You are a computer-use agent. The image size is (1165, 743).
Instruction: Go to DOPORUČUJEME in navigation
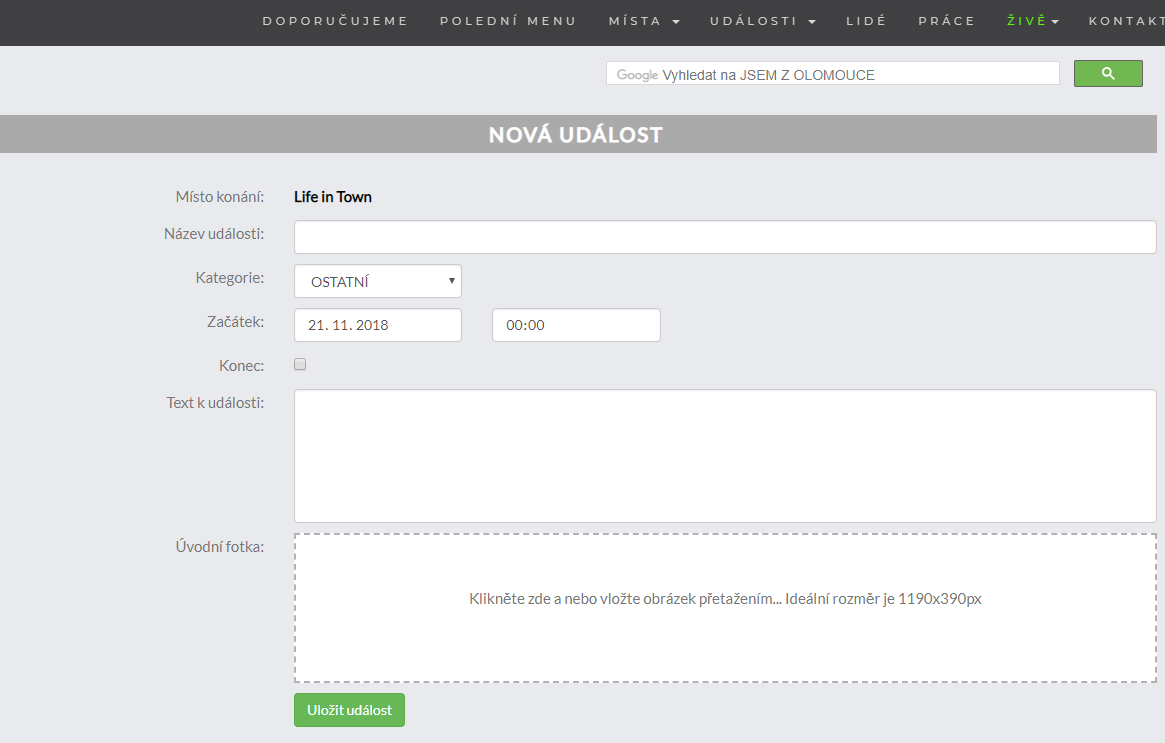(335, 21)
